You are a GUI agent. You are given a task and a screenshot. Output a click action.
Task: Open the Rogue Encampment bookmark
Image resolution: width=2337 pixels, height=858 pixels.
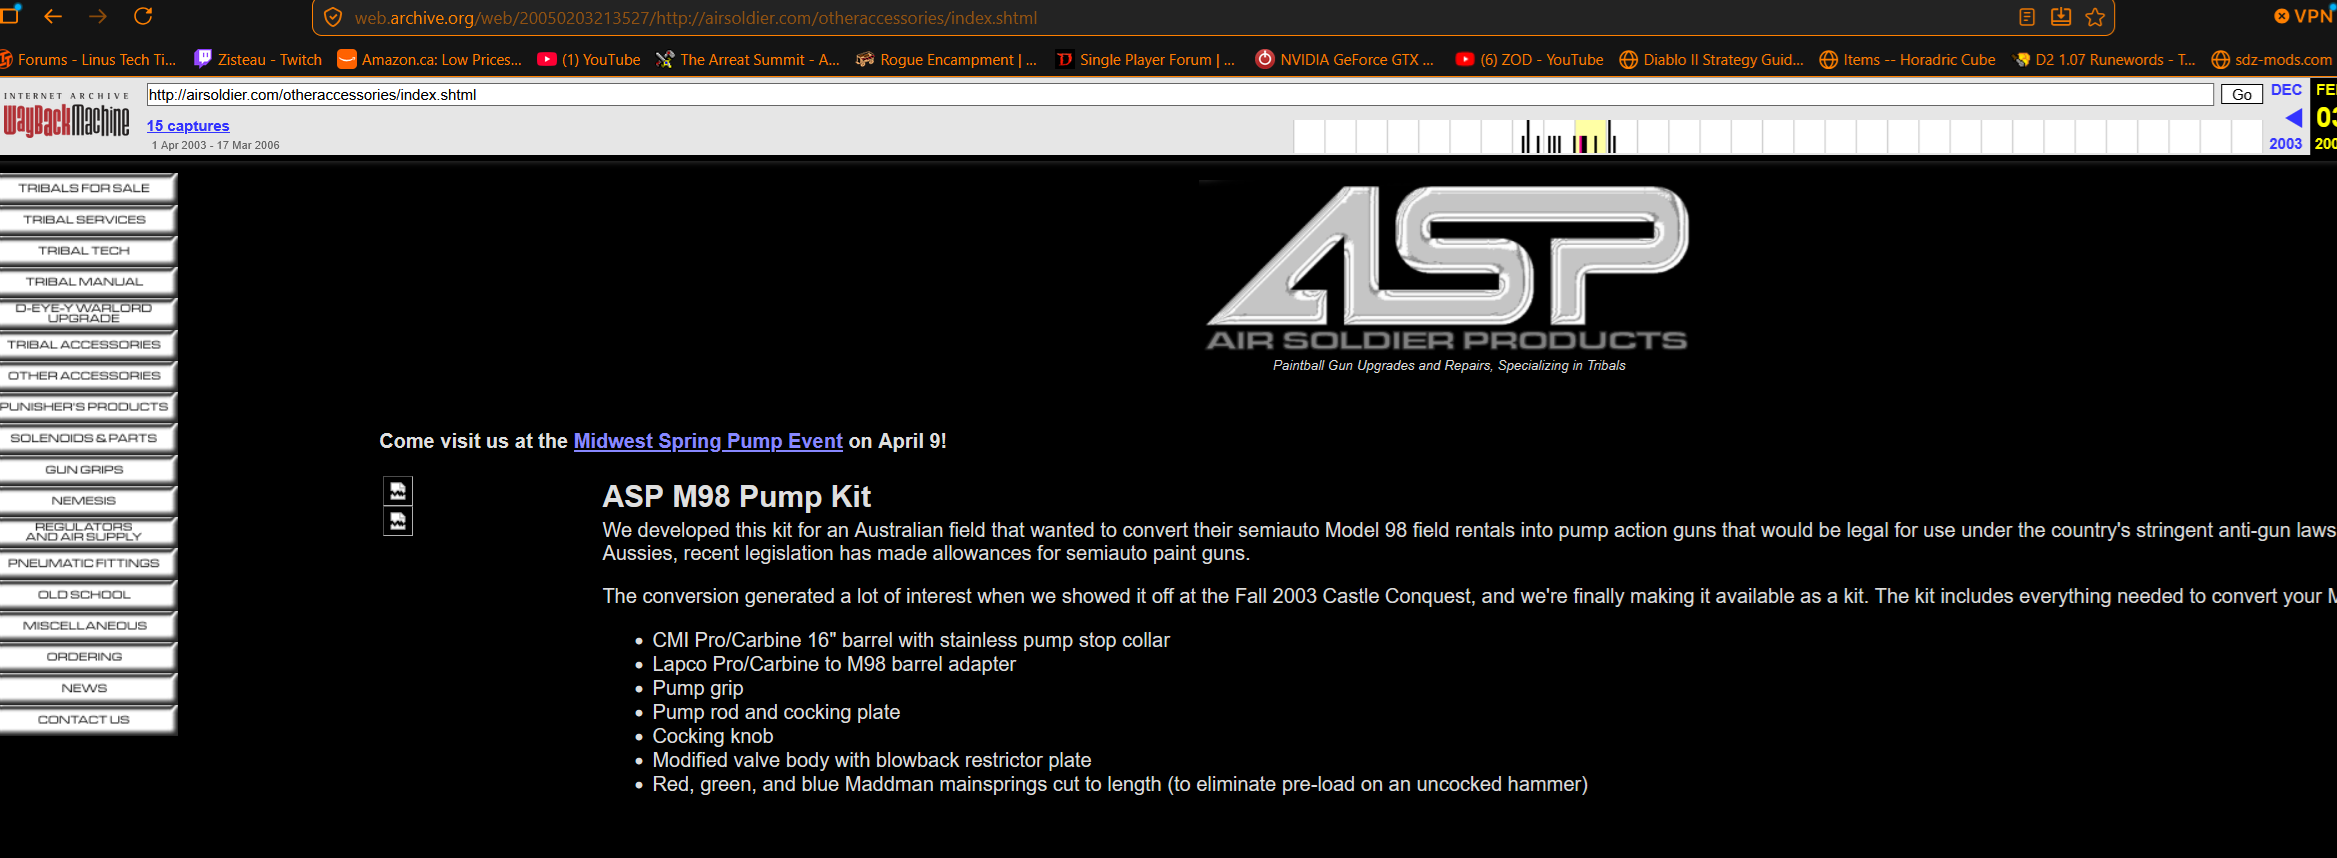pyautogui.click(x=947, y=60)
